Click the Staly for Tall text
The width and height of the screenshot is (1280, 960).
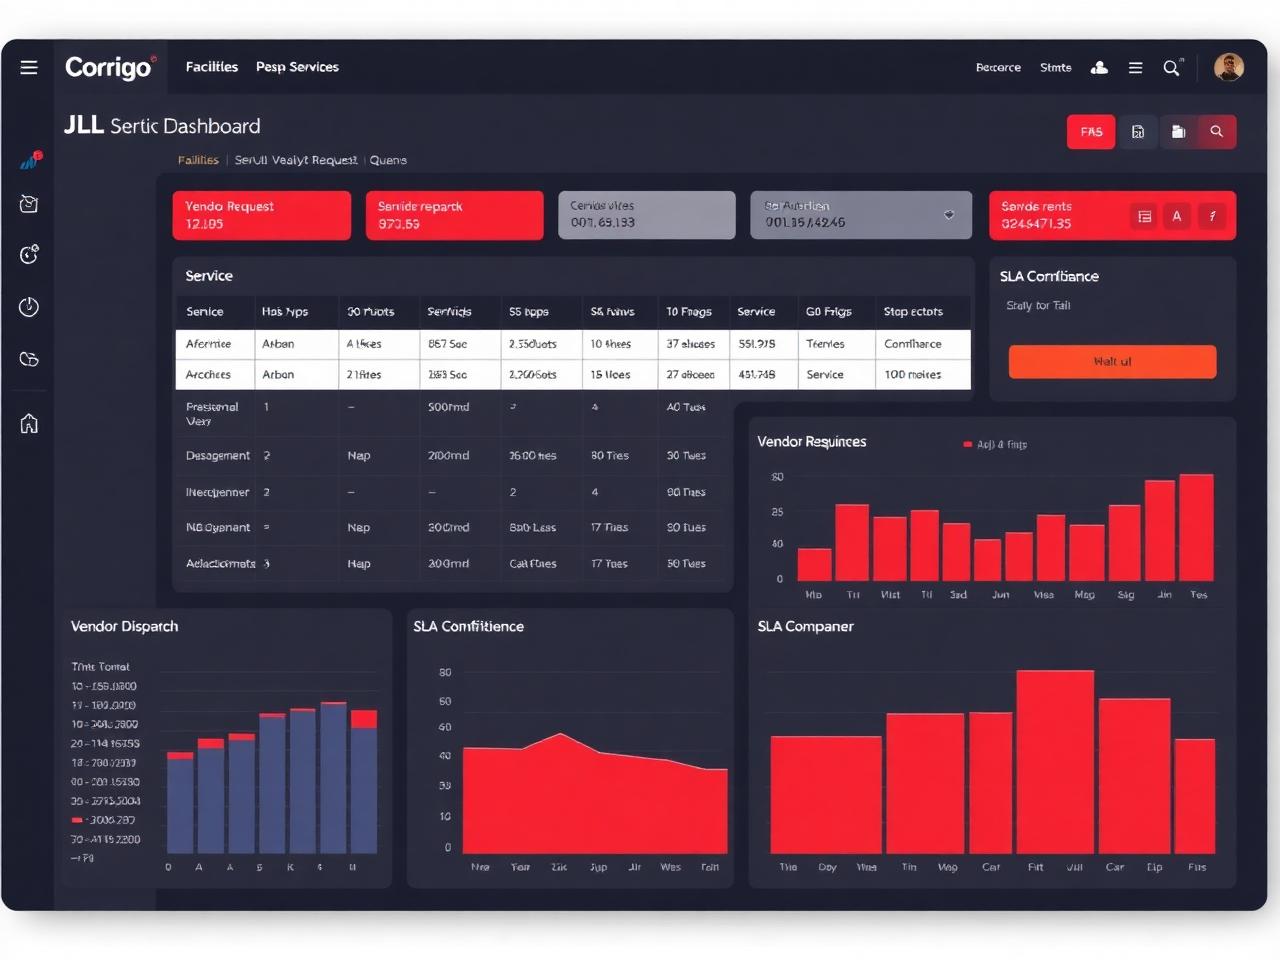pyautogui.click(x=1038, y=306)
